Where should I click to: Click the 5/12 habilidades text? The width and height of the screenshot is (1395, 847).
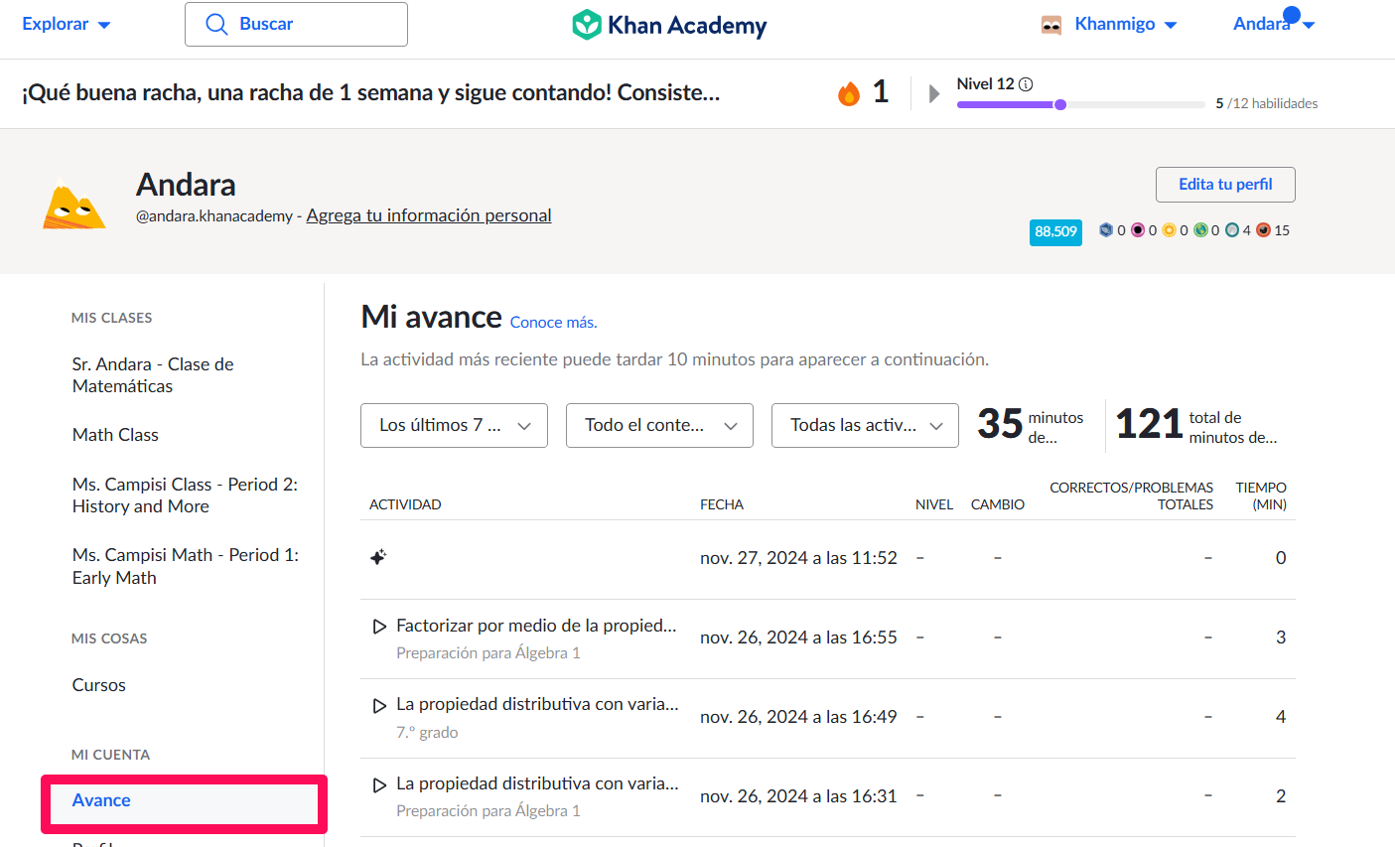(x=1266, y=103)
